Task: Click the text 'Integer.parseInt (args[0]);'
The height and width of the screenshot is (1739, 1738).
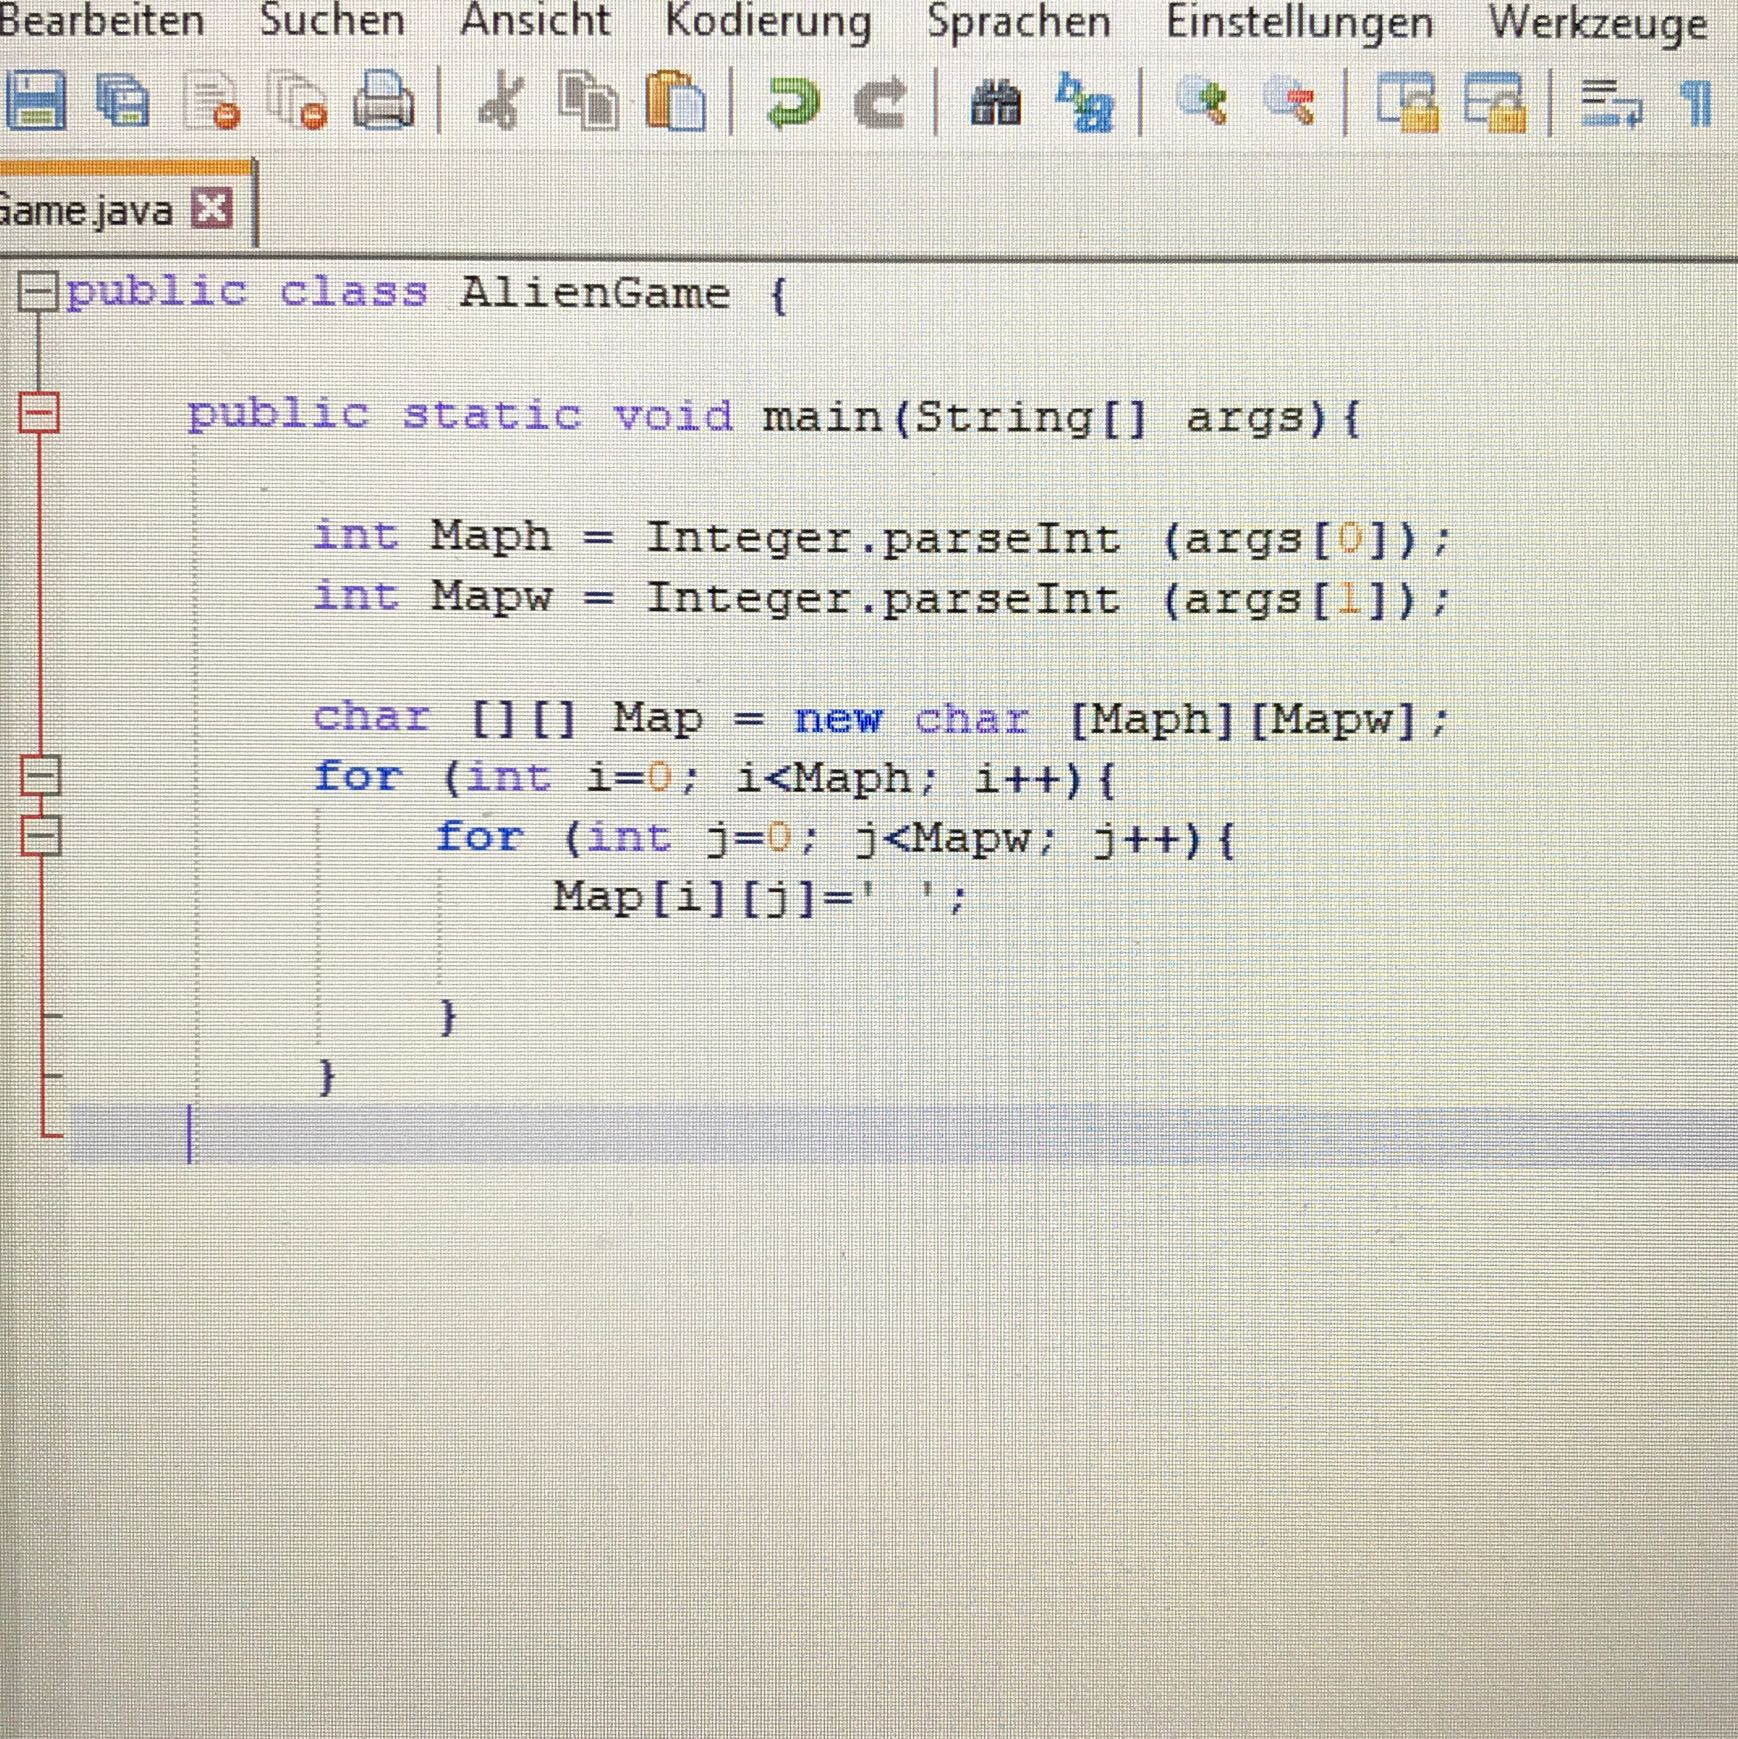Action: click(1047, 539)
